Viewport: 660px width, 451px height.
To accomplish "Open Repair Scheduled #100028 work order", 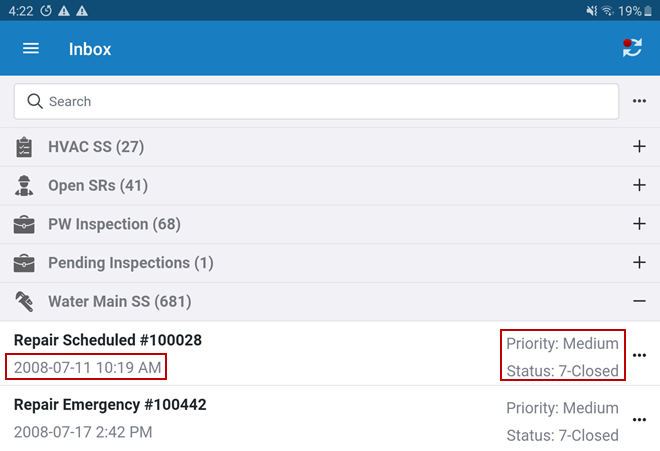I will pyautogui.click(x=108, y=341).
